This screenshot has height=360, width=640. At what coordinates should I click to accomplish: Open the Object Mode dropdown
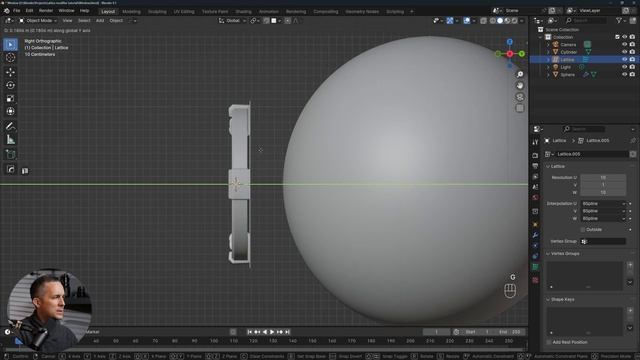coord(38,20)
